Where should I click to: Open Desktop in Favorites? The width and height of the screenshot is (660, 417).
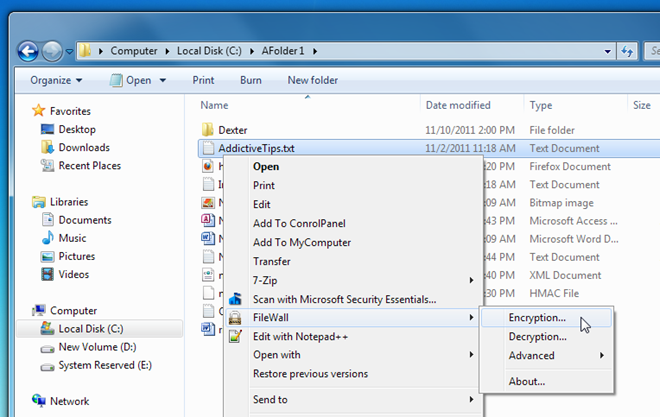[77, 129]
